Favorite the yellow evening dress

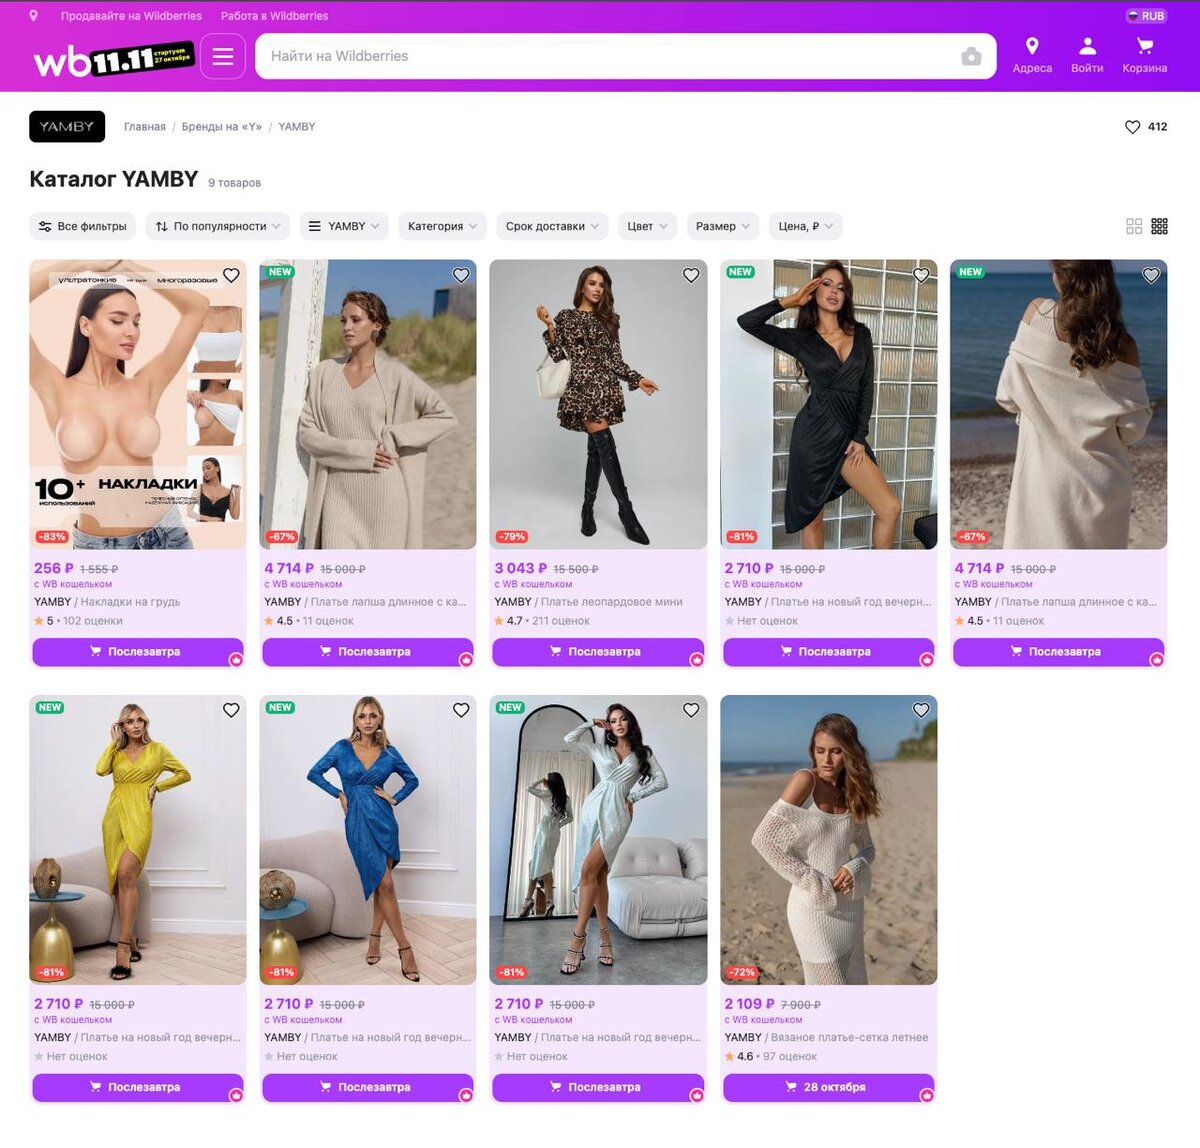[x=231, y=710]
